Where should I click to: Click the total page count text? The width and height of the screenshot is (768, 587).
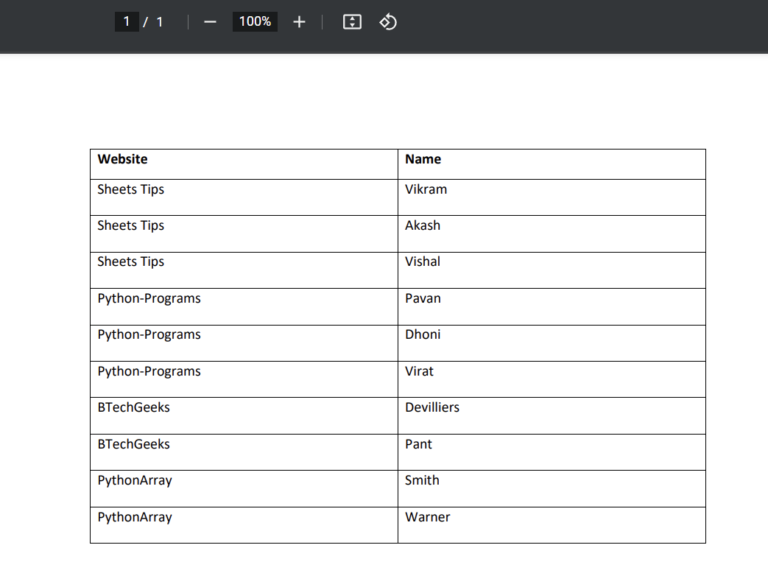(159, 22)
